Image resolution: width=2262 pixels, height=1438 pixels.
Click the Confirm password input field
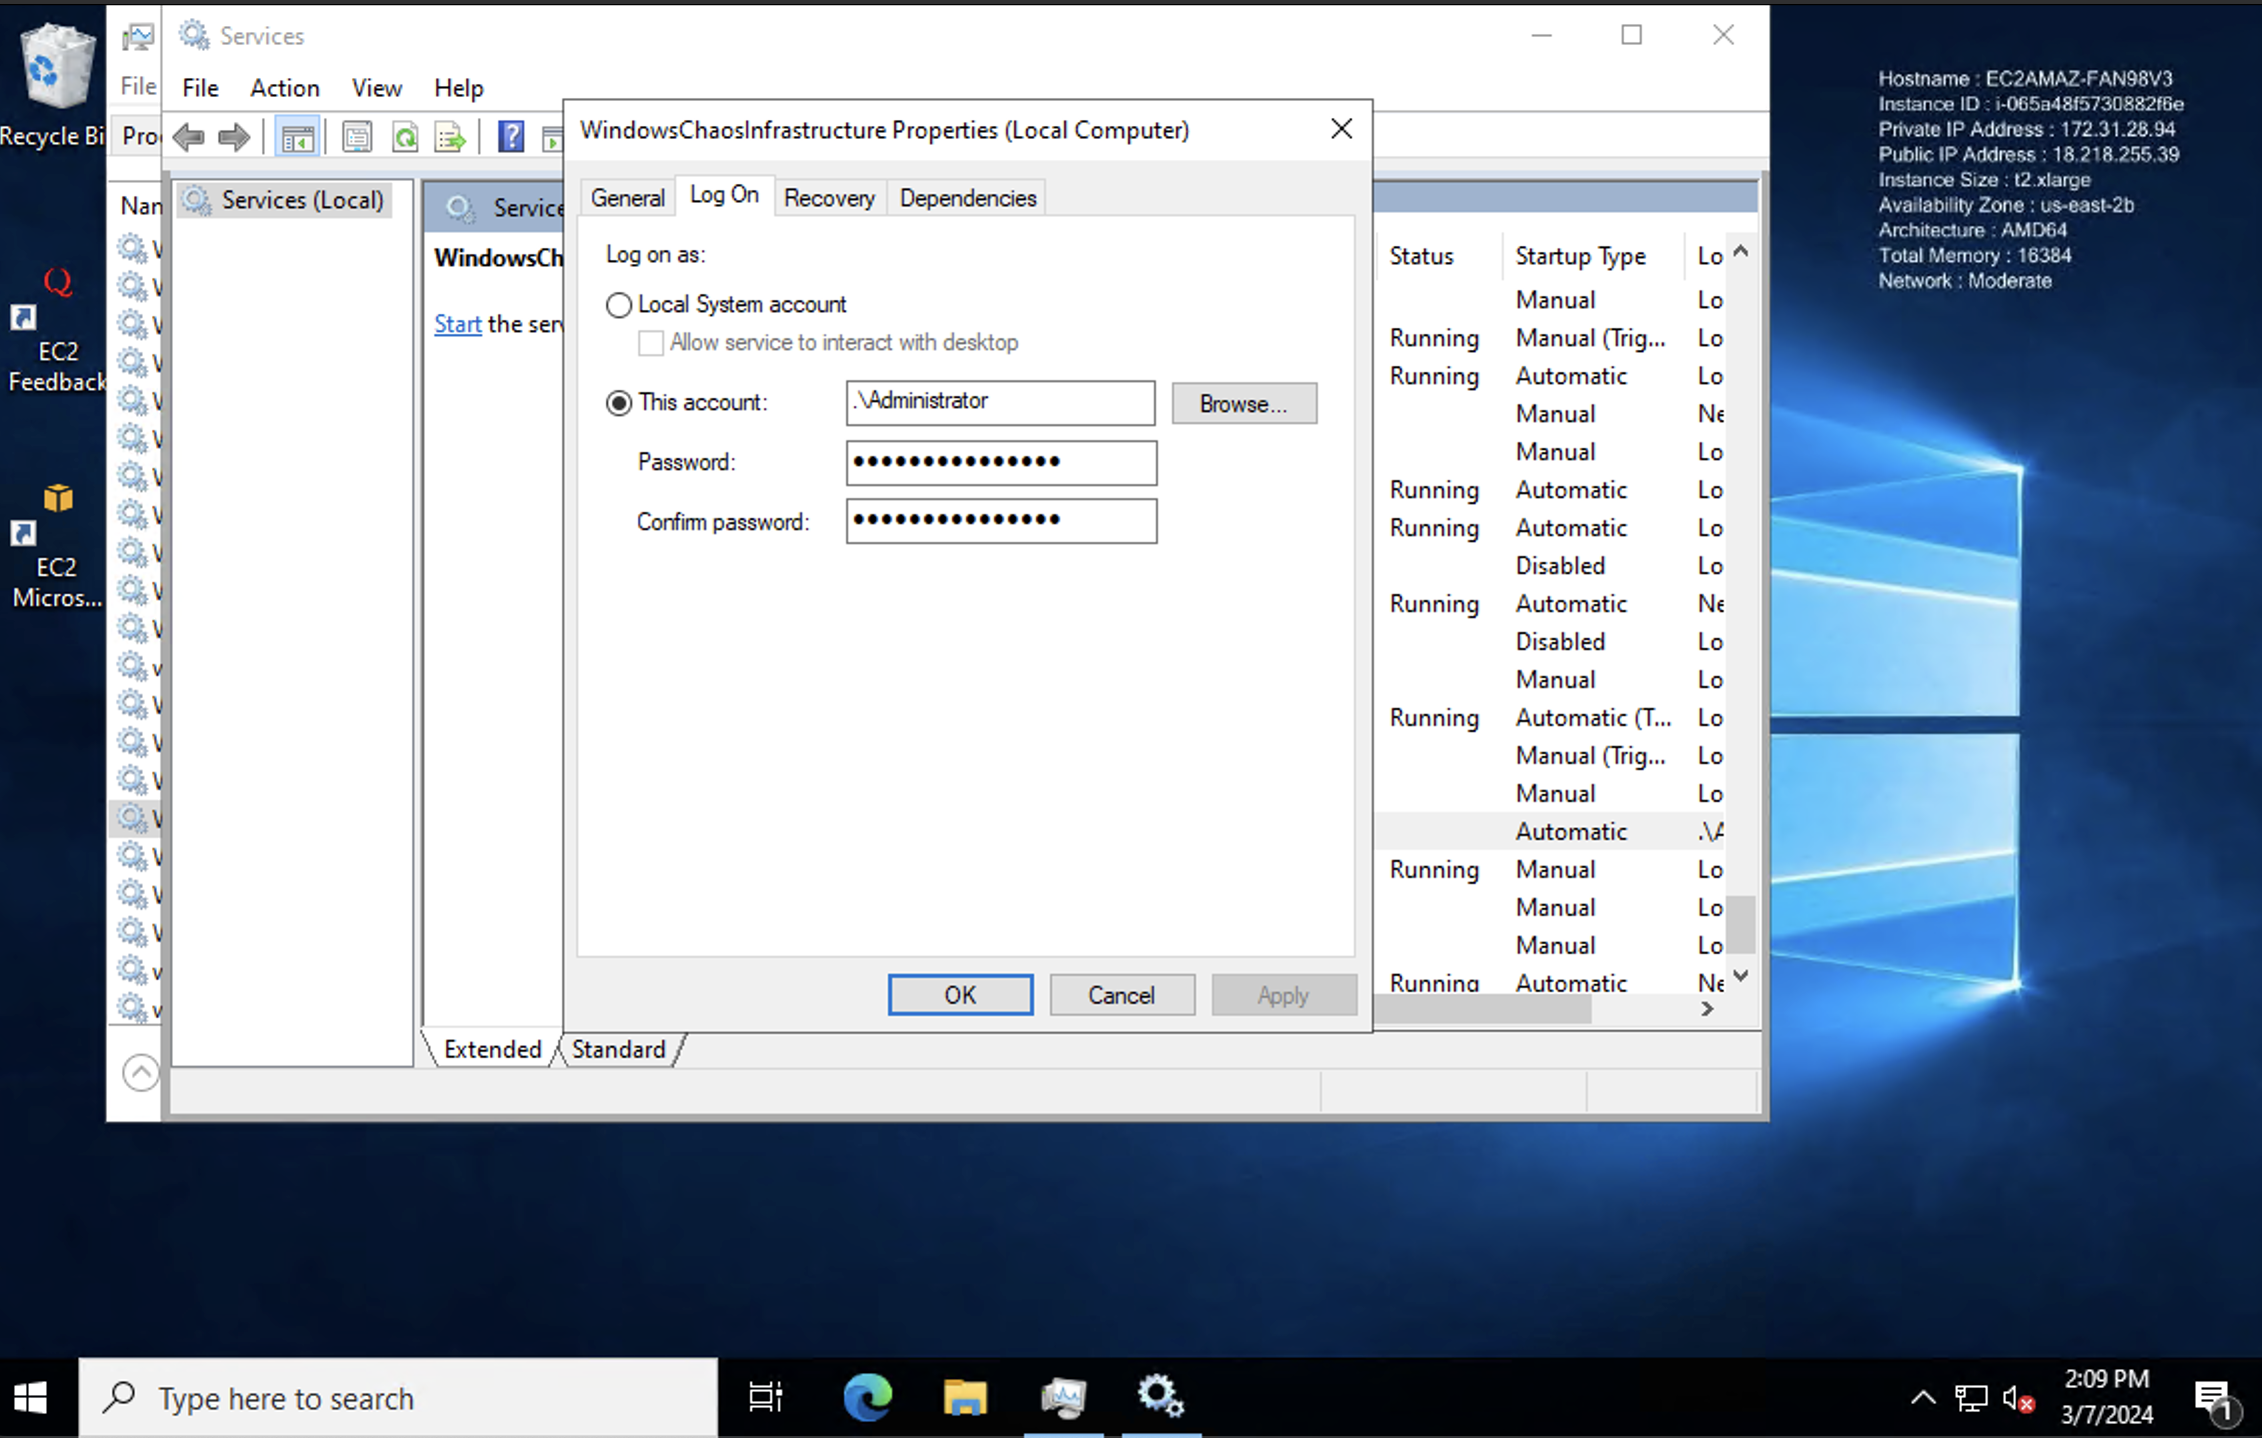[x=1000, y=521]
